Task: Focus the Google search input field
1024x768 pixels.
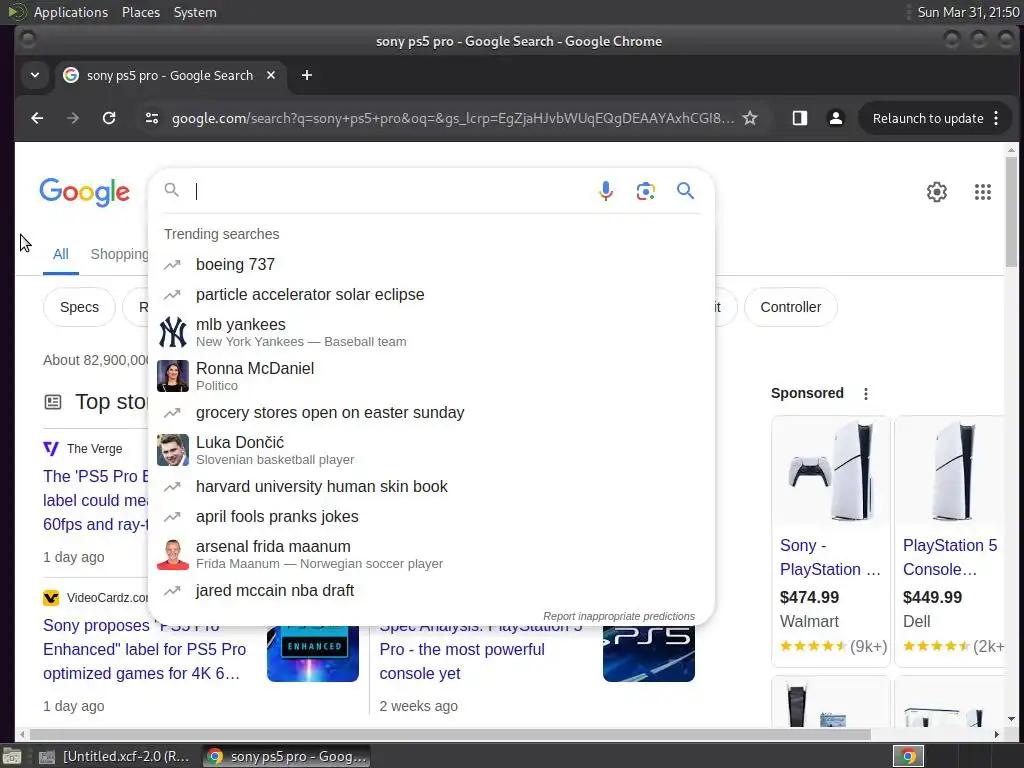Action: tap(392, 191)
